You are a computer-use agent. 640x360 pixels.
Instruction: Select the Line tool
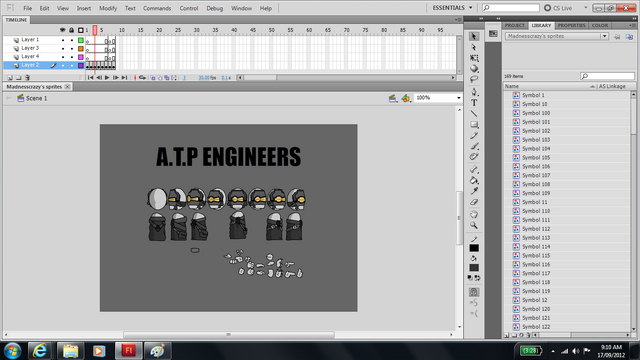pyautogui.click(x=474, y=113)
